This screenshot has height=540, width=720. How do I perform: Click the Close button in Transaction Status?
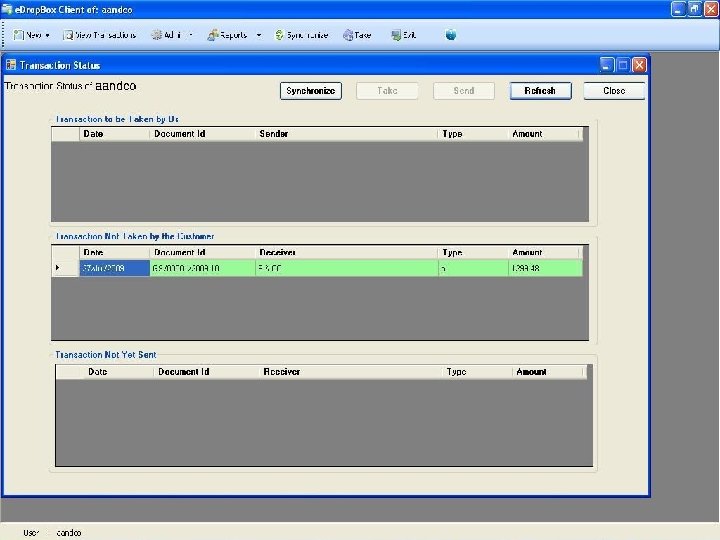614,91
